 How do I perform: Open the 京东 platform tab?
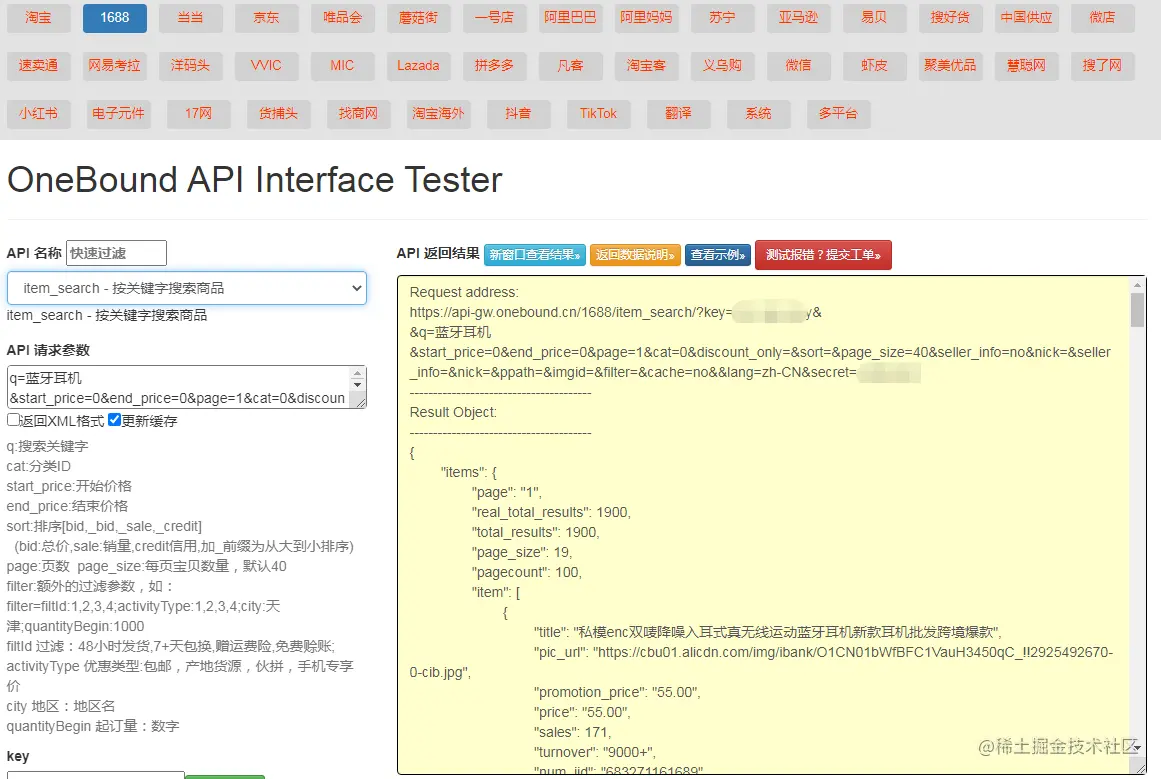tap(267, 18)
